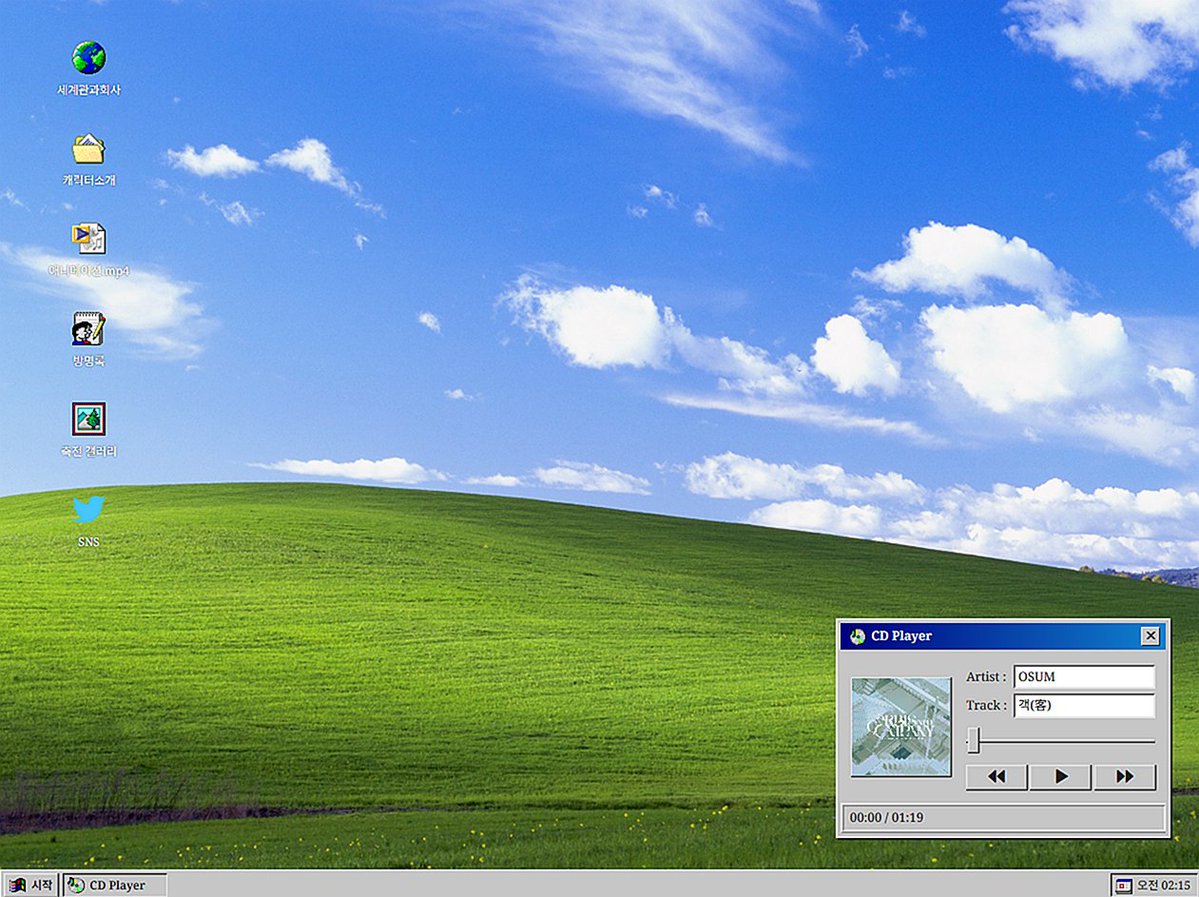This screenshot has height=897, width=1199.
Task: Play the track in CD Player
Action: 1061,777
